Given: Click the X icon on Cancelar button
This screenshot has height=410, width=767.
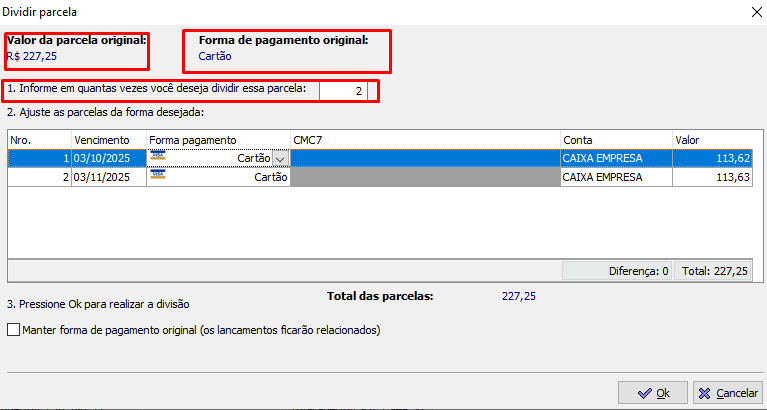Looking at the screenshot, I should (704, 392).
